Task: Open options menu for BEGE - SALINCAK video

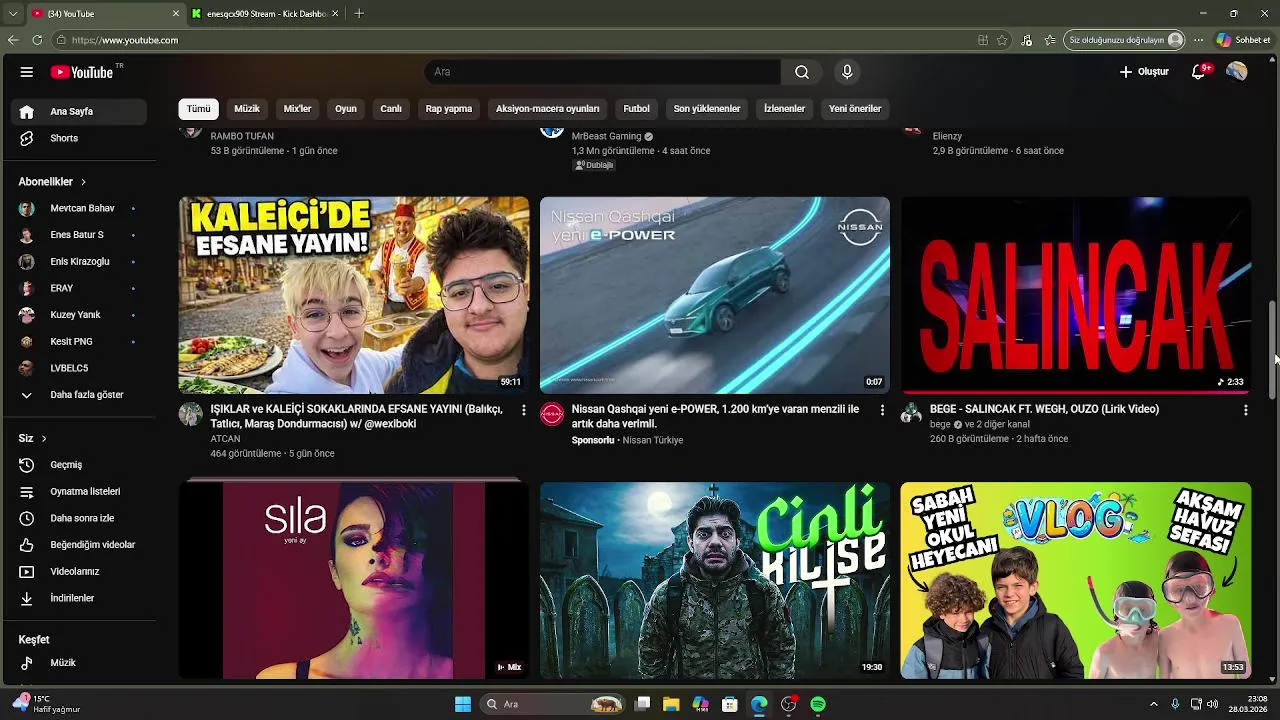Action: coord(1245,410)
